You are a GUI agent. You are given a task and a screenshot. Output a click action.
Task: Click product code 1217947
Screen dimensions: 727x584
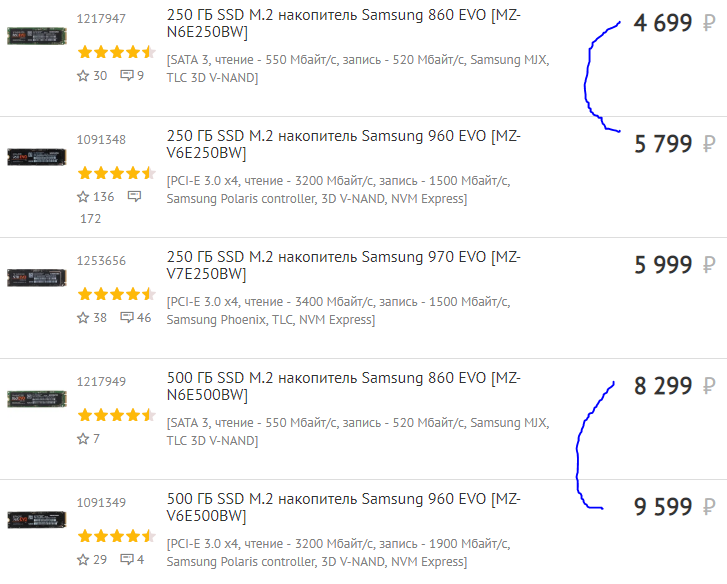[x=101, y=18]
